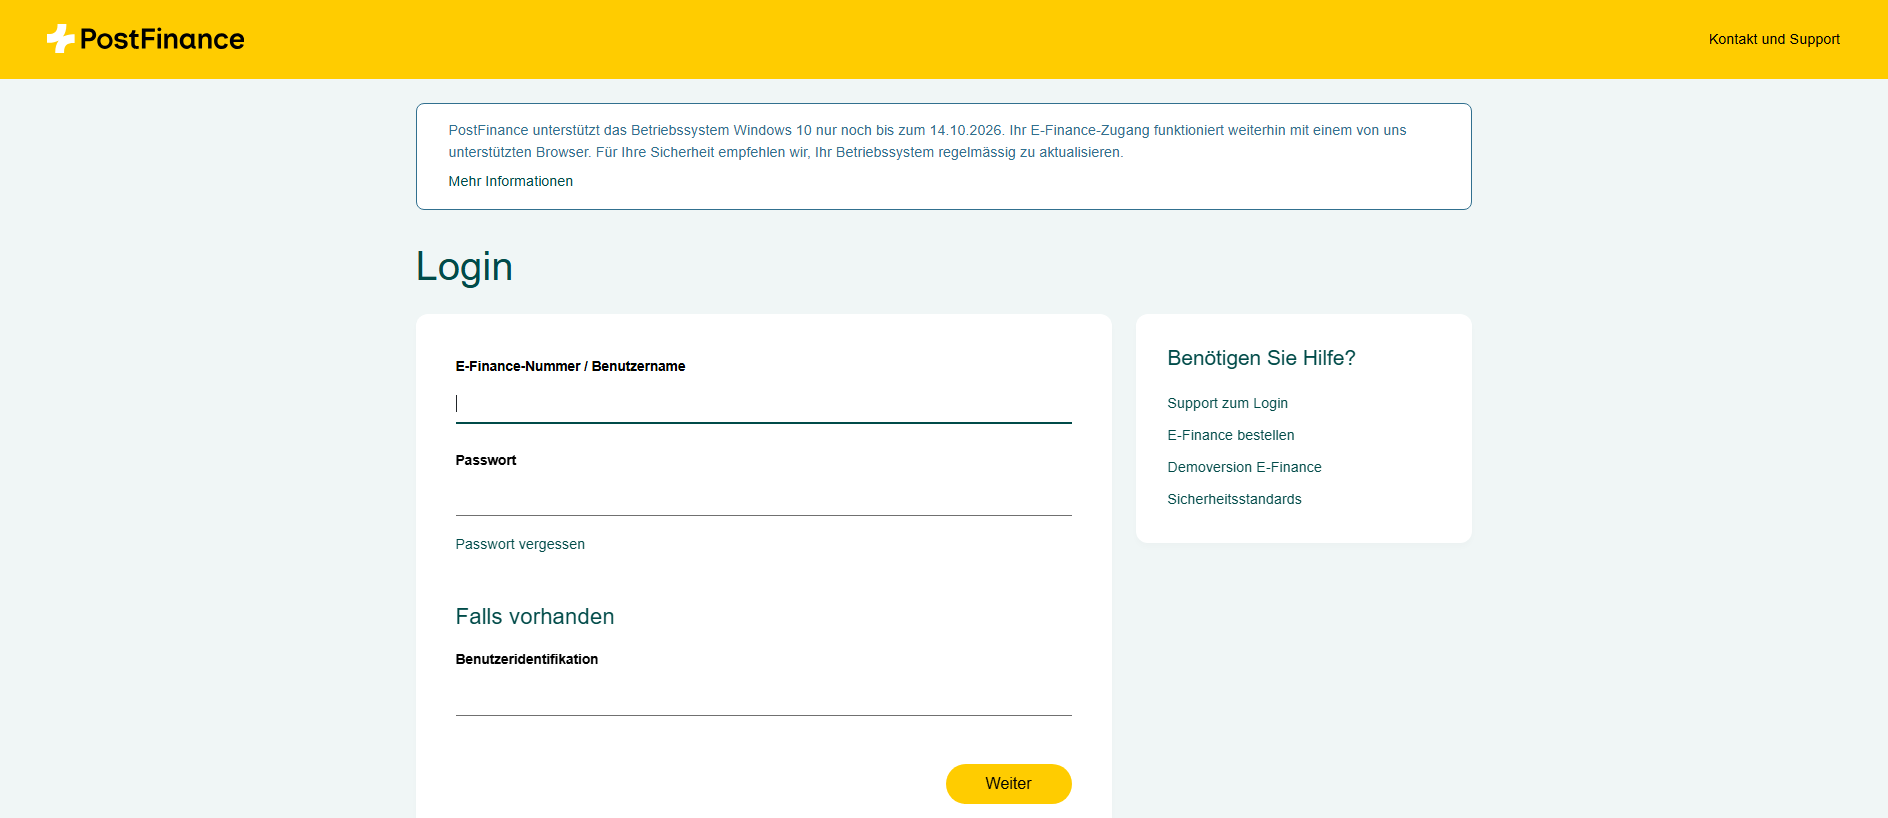1888x818 pixels.
Task: Click the Benötigen Sie Hilfe? heading
Action: (x=1261, y=358)
